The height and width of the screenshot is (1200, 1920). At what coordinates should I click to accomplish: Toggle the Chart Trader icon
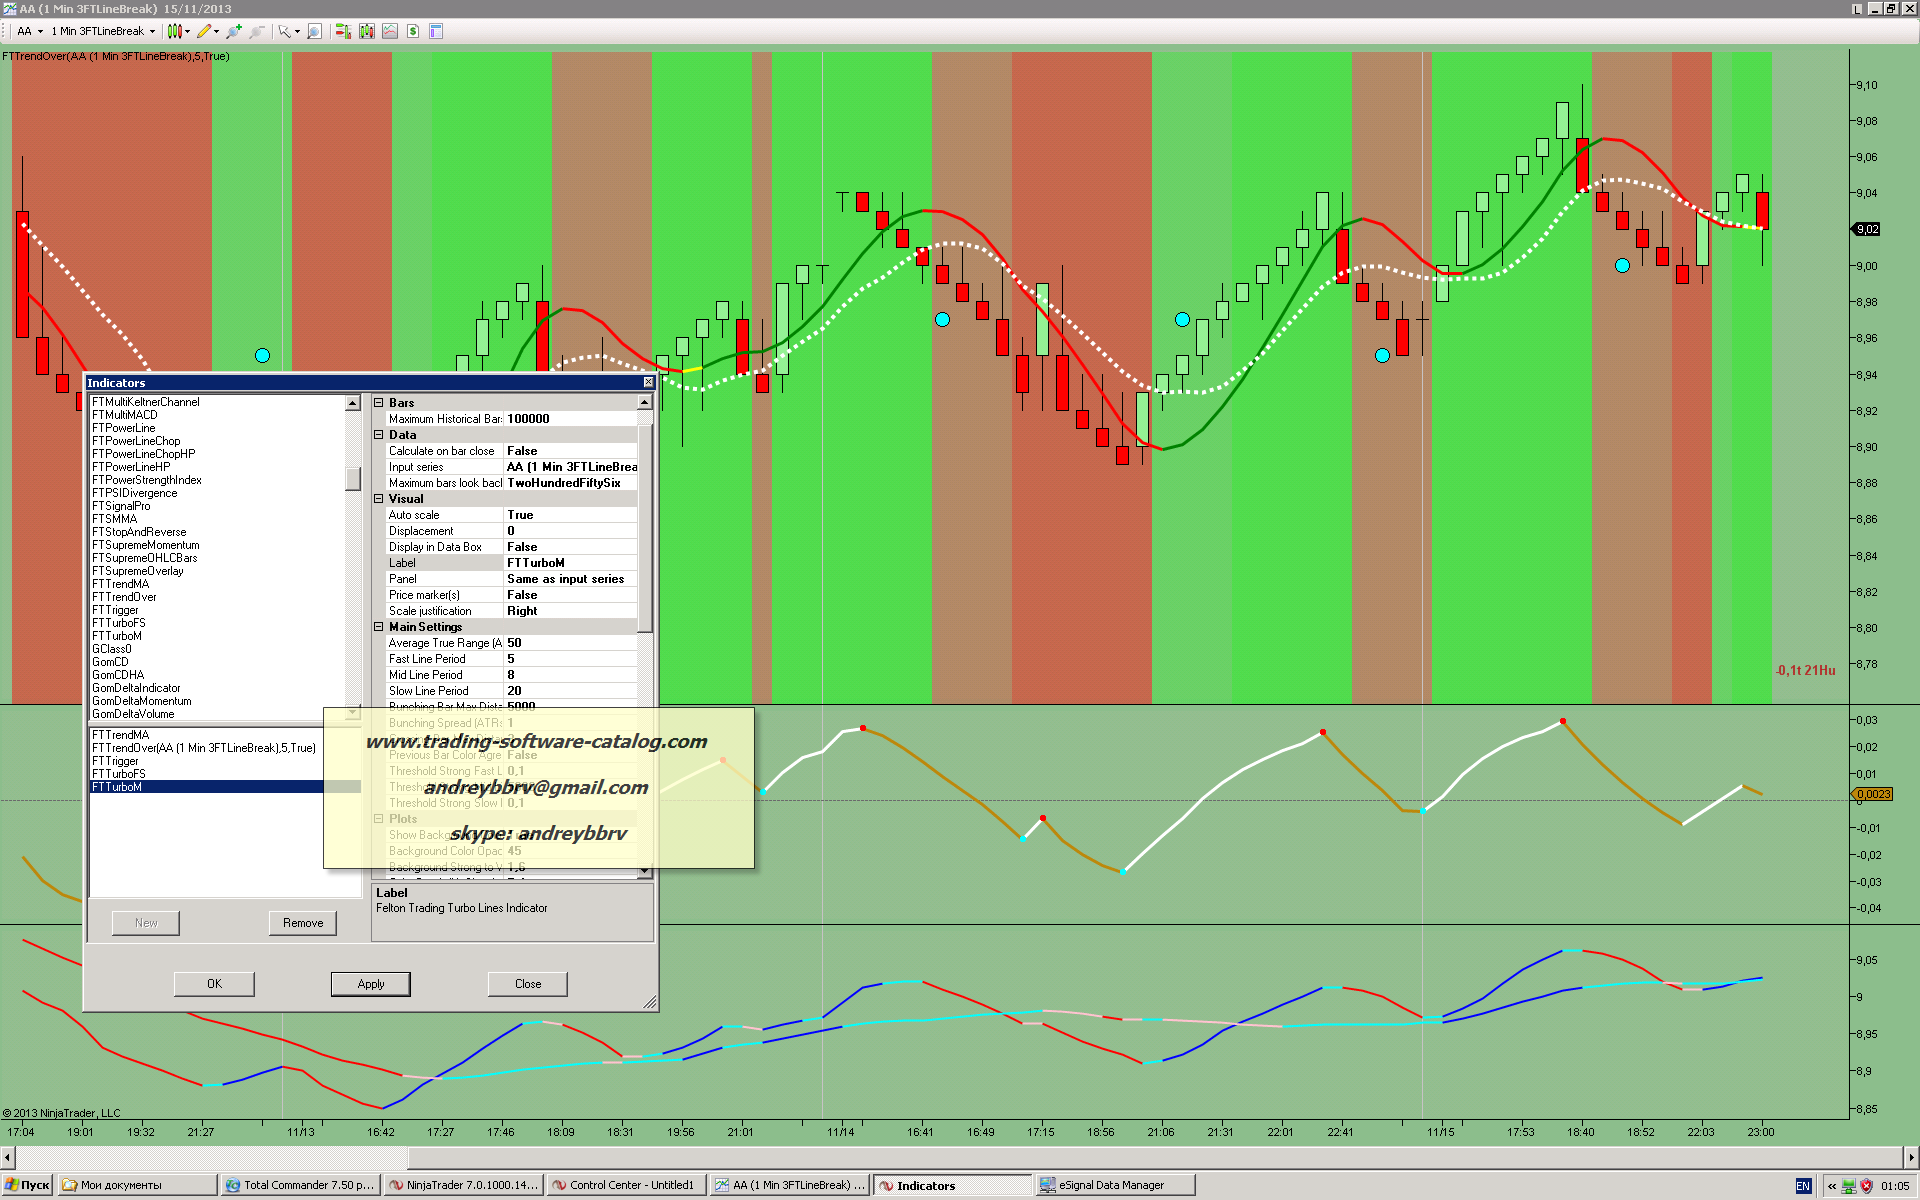tap(343, 31)
